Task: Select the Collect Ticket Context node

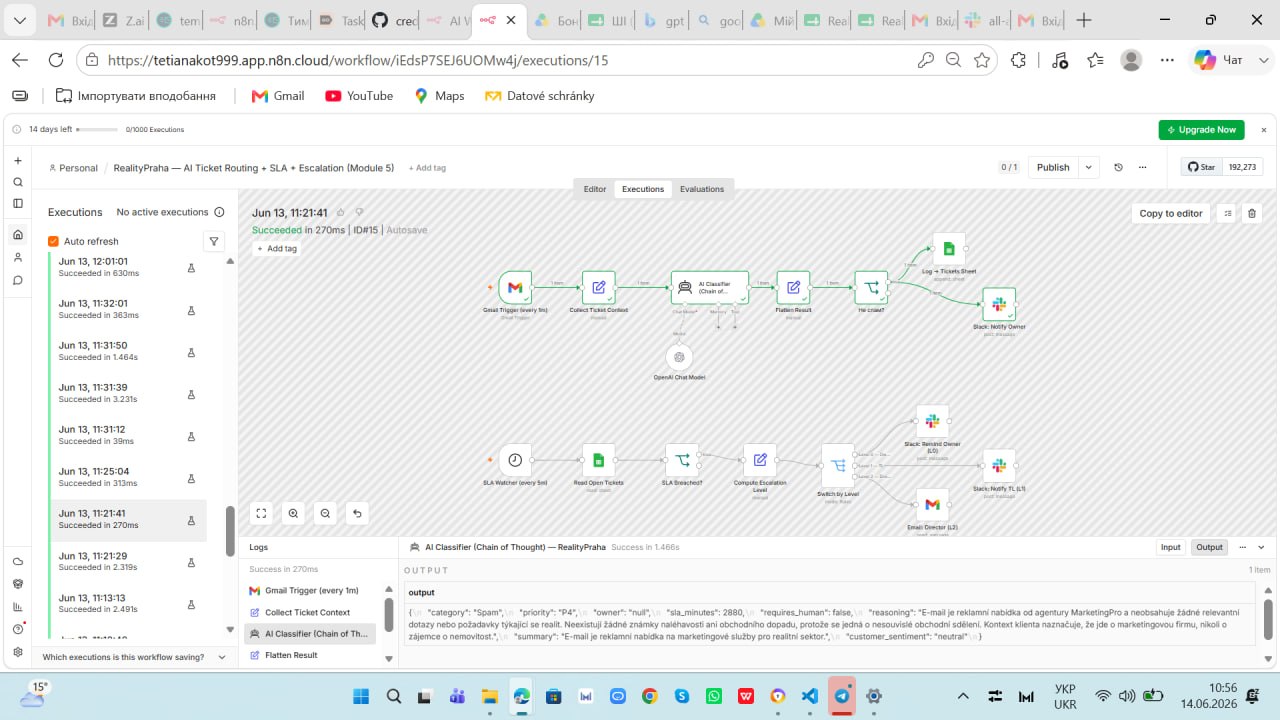Action: click(599, 288)
